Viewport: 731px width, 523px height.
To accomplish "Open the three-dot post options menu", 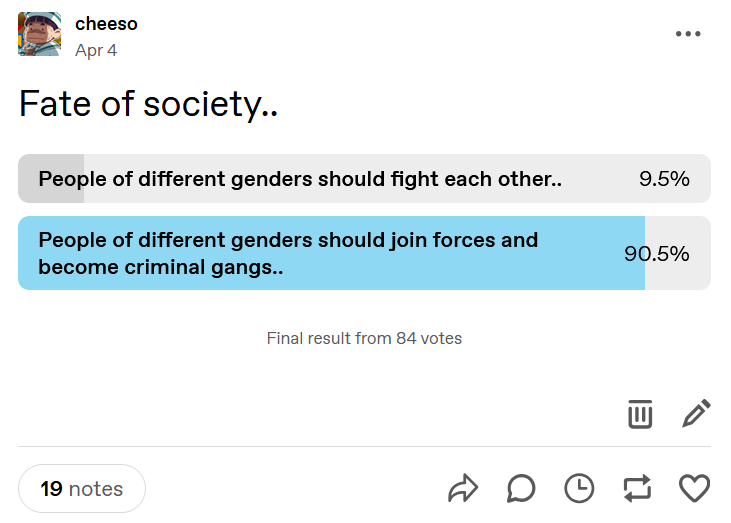I will tap(688, 34).
